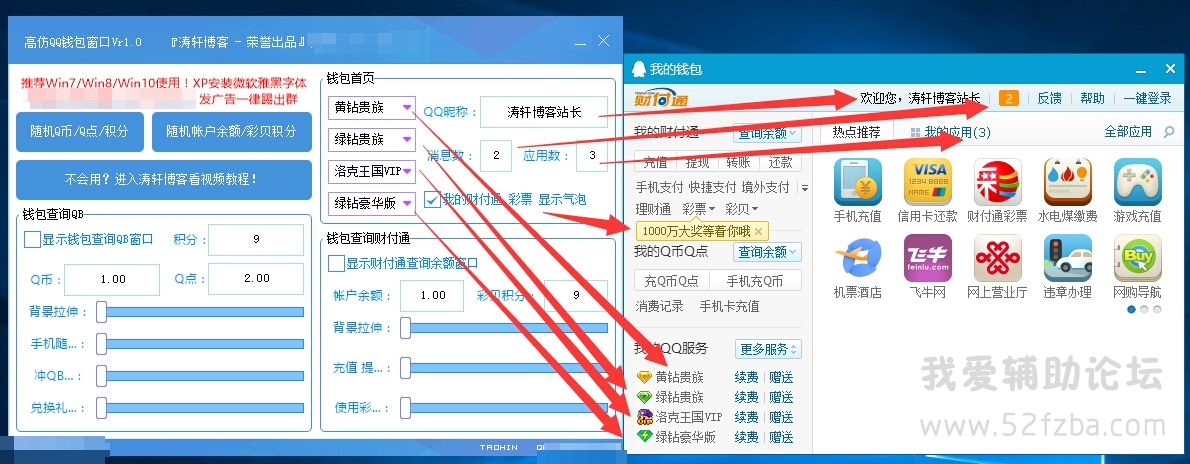Enable 显示财付通查询余额窗口 checkbox

click(335, 264)
